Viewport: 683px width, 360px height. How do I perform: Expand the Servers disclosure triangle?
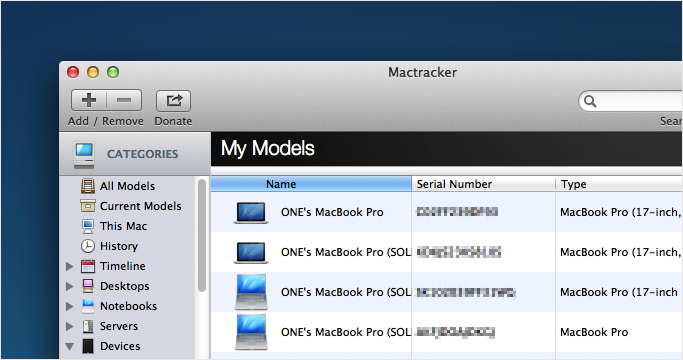coord(69,326)
